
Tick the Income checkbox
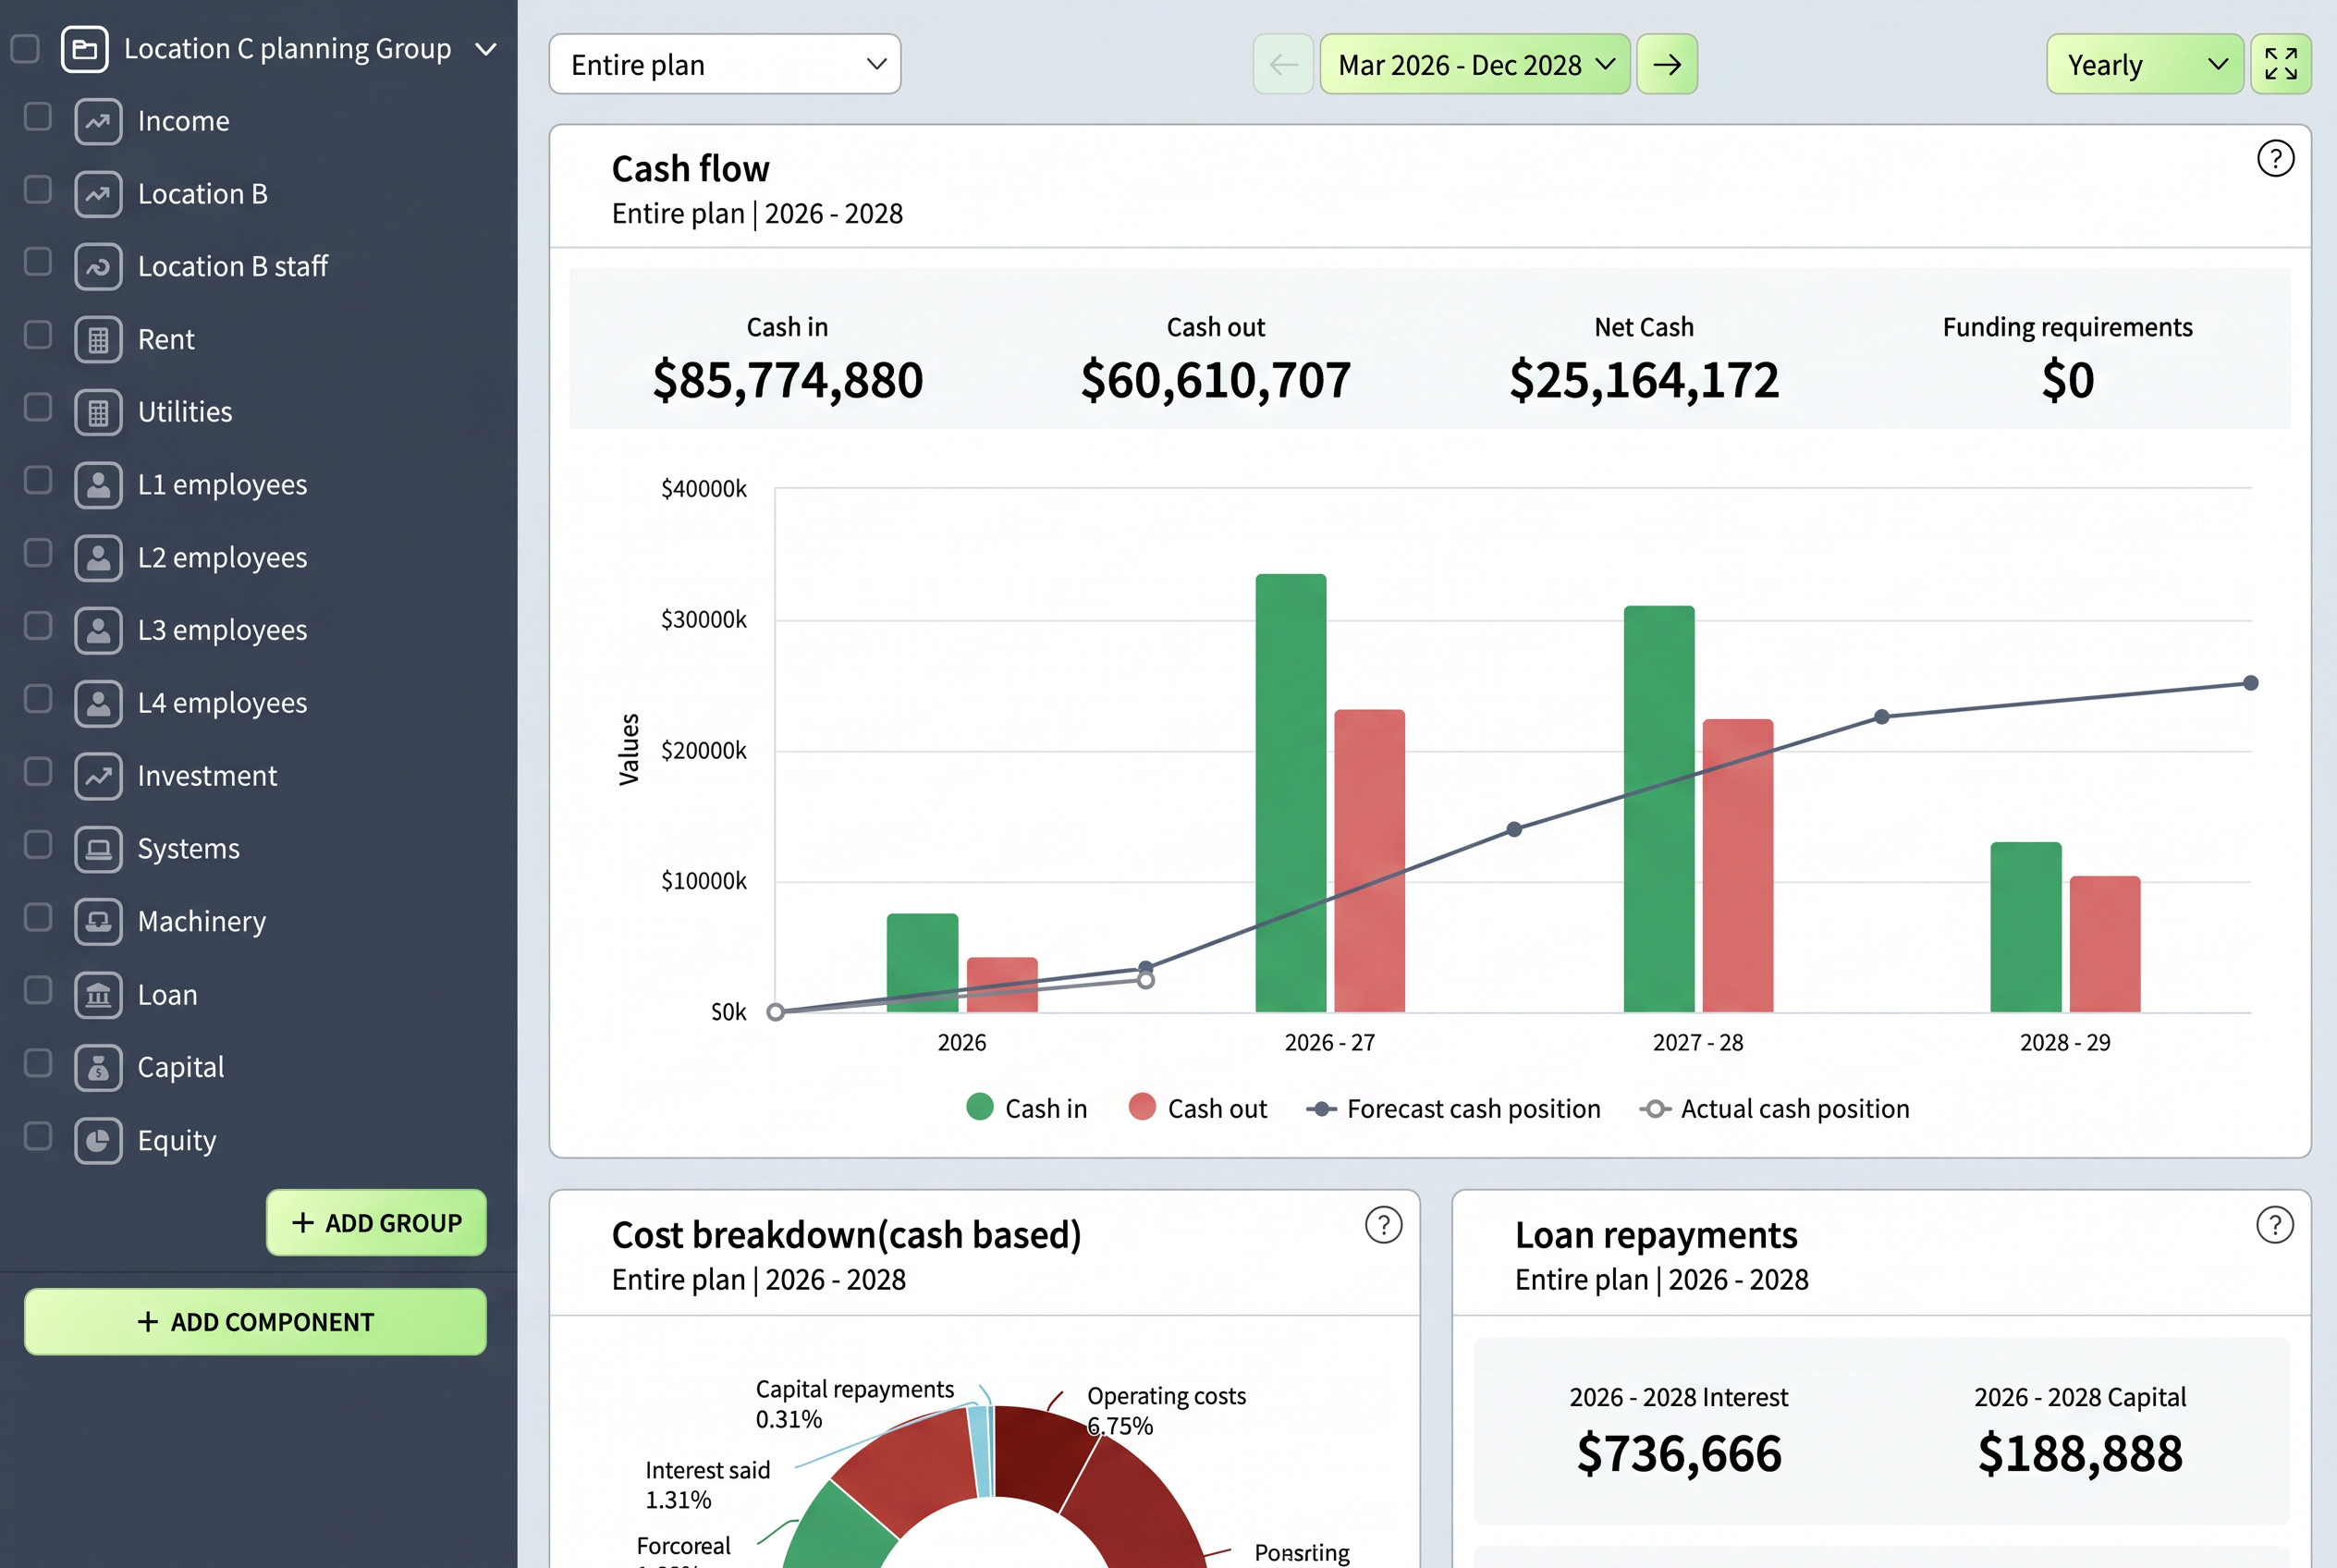coord(38,117)
